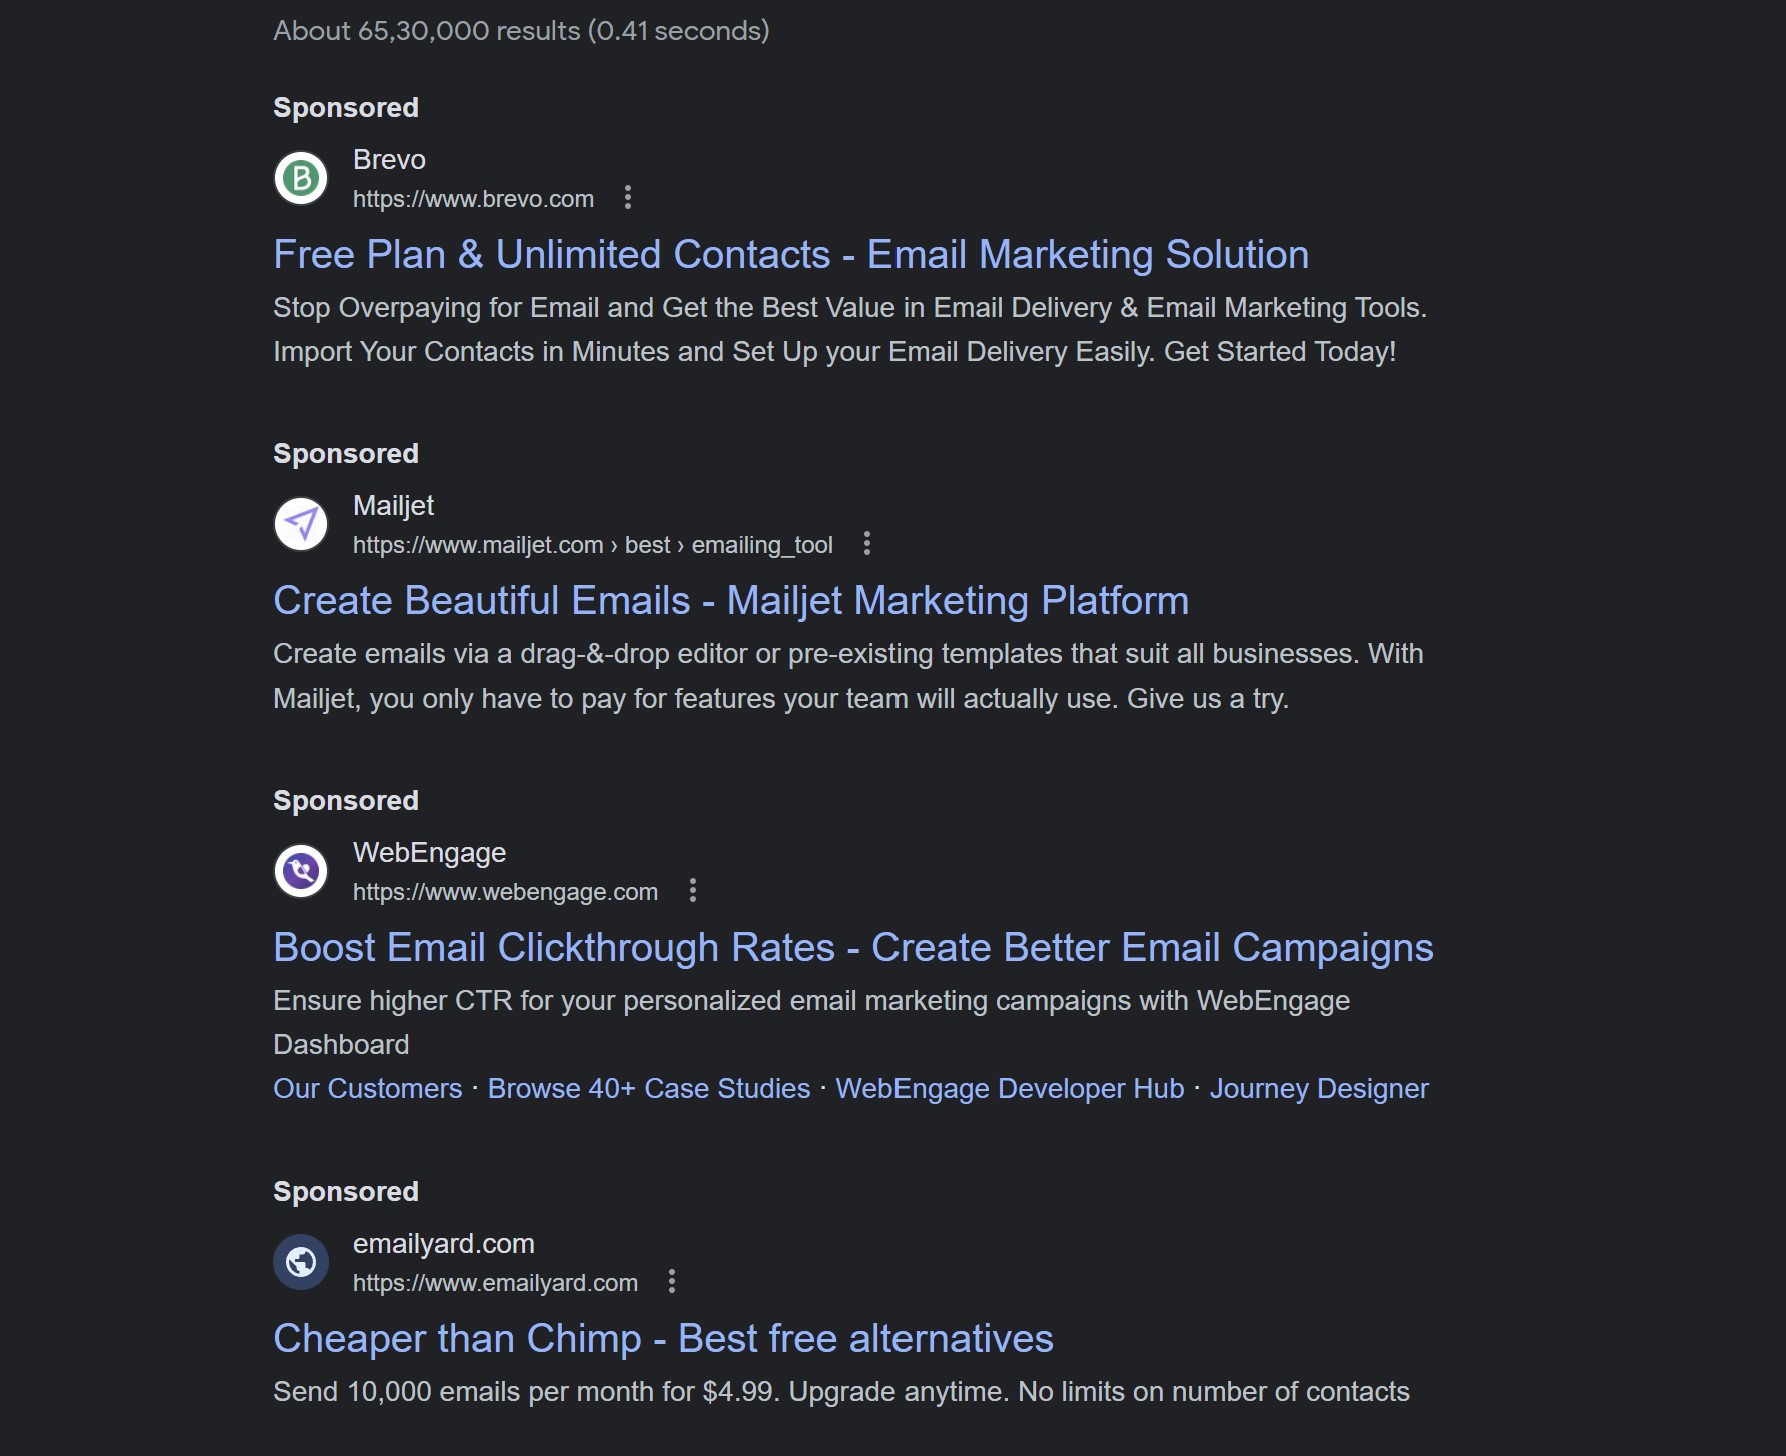Open the three-dot menu beside brevo.com URL
The height and width of the screenshot is (1456, 1786).
tap(628, 198)
